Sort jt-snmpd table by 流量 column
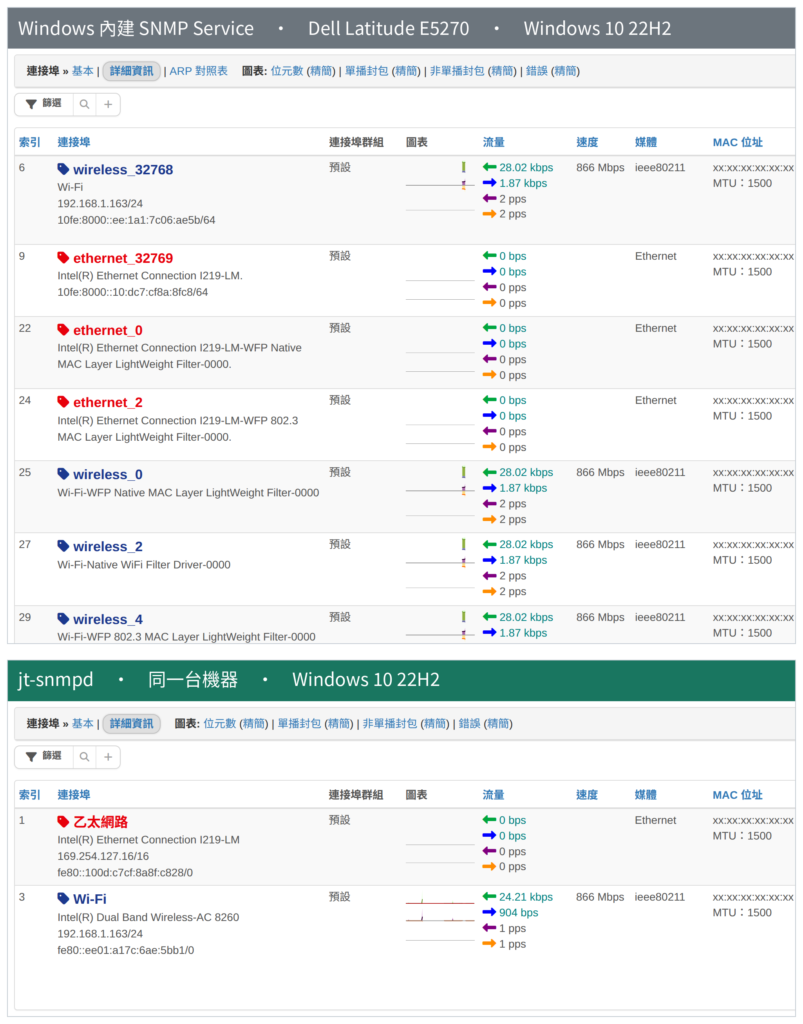The height and width of the screenshot is (1024, 803). coord(494,795)
